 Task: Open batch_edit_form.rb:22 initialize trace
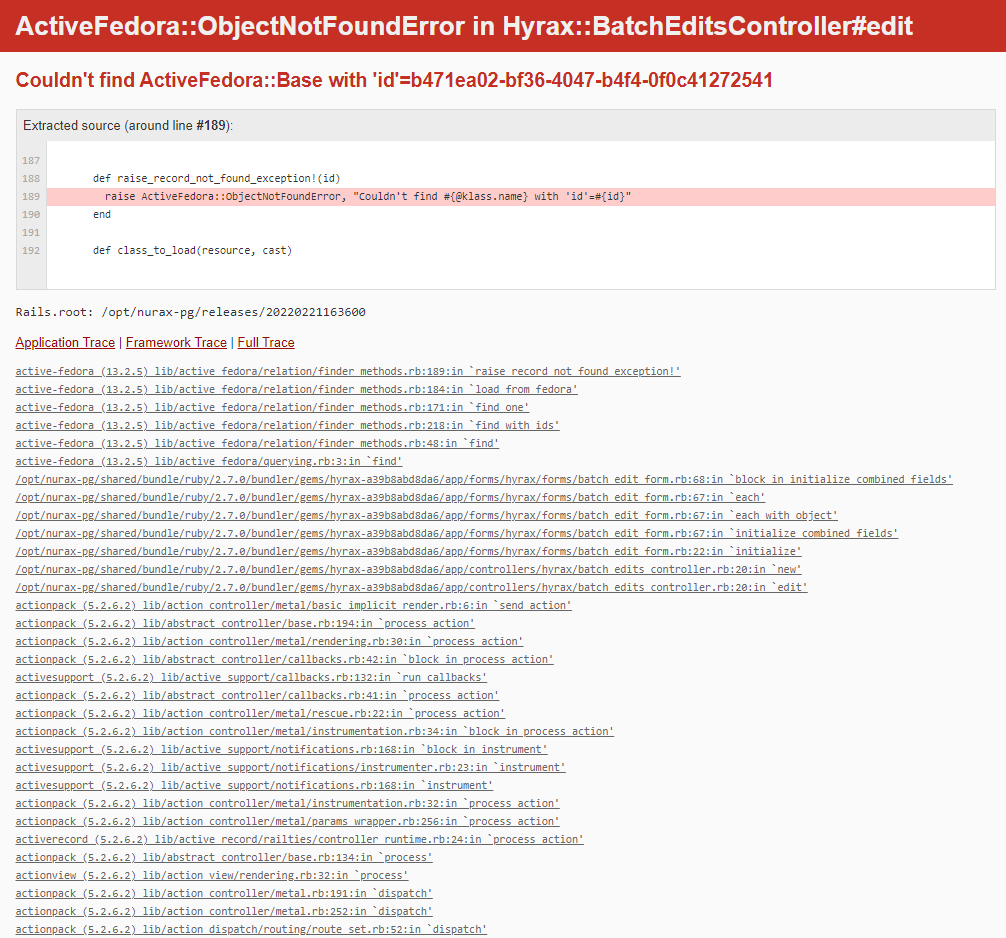408,551
